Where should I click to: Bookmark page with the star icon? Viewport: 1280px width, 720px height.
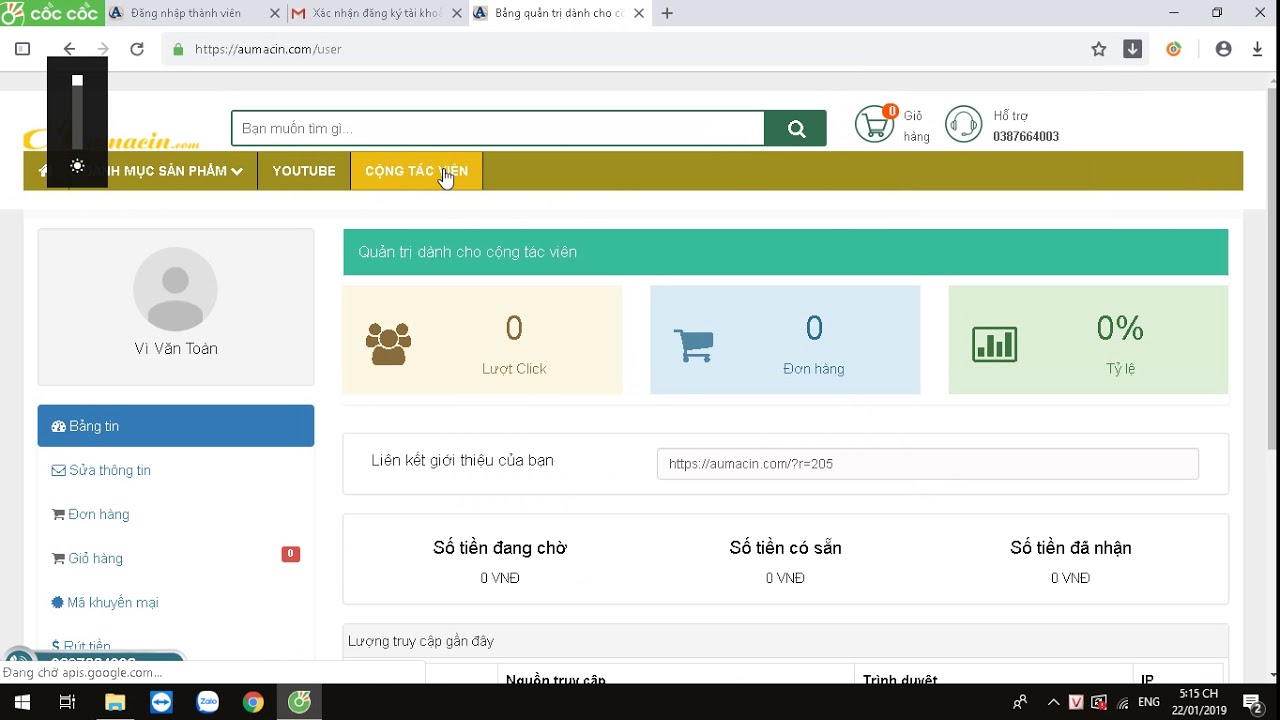(1099, 49)
